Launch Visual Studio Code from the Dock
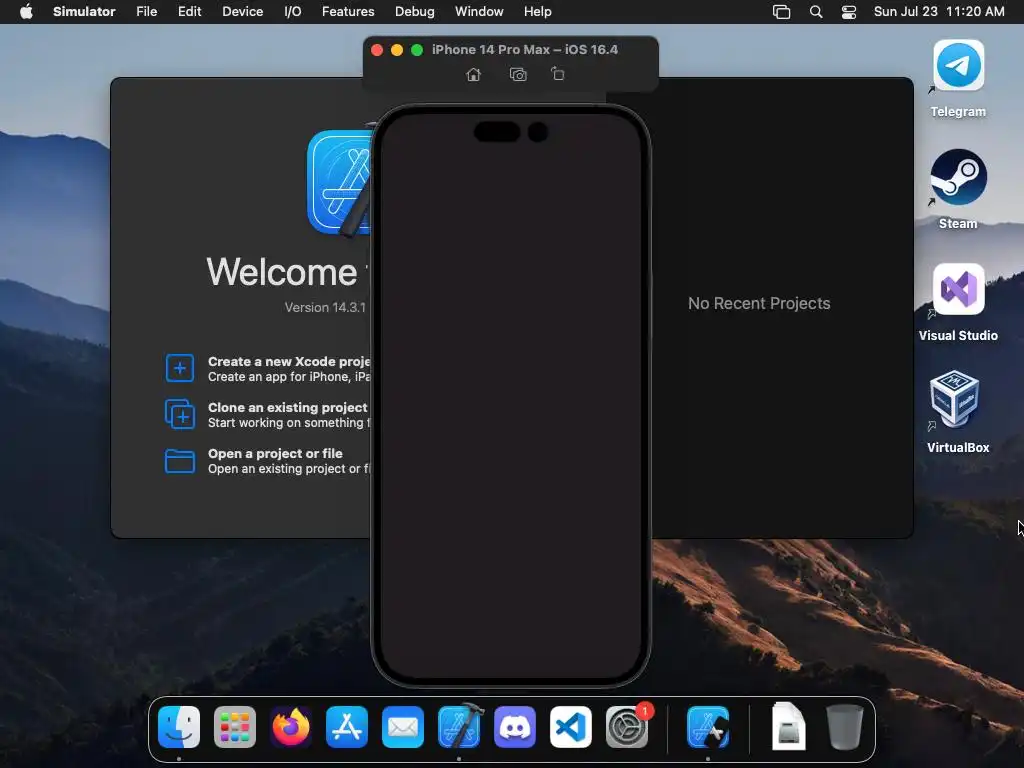Image resolution: width=1024 pixels, height=768 pixels. [571, 727]
